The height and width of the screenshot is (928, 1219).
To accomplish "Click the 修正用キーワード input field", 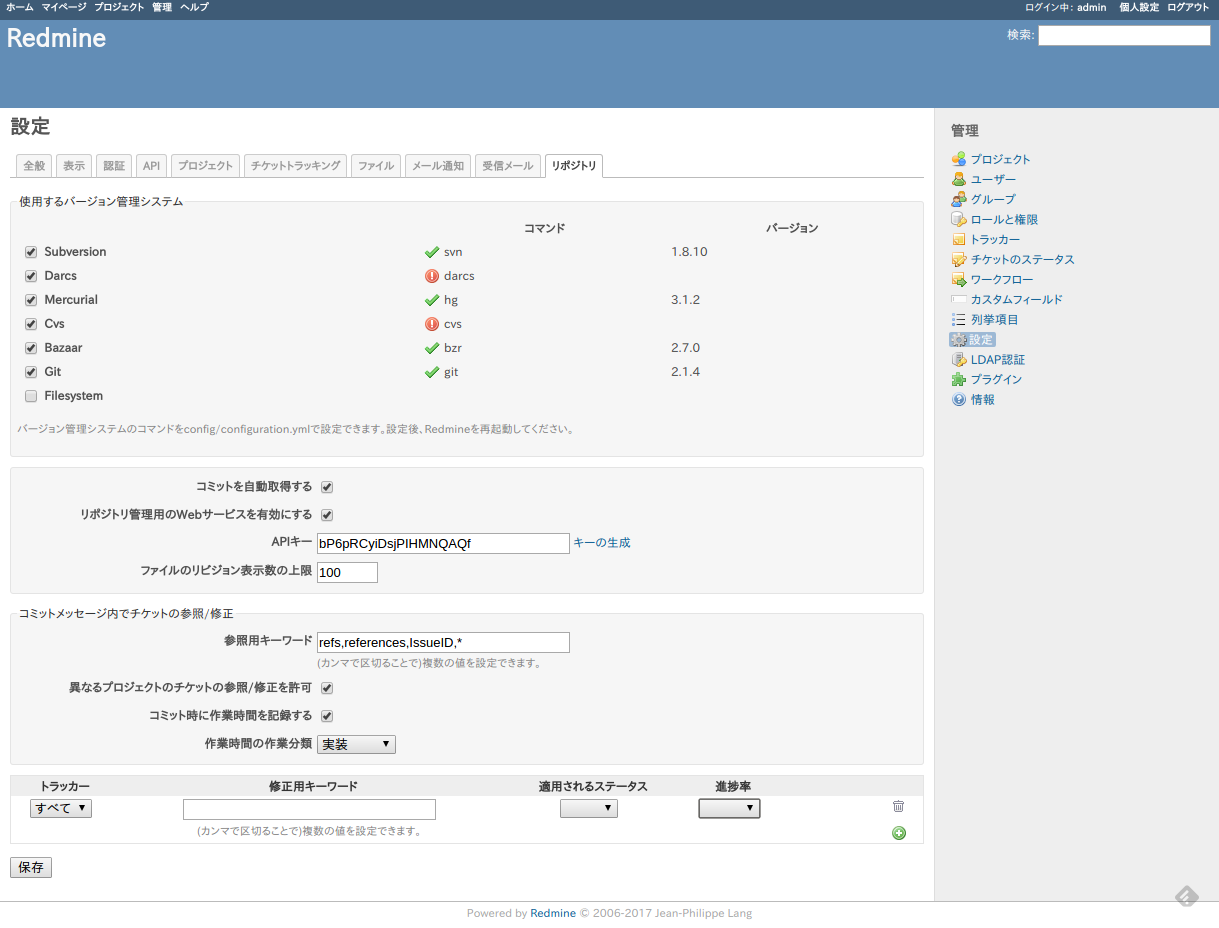I will click(309, 809).
